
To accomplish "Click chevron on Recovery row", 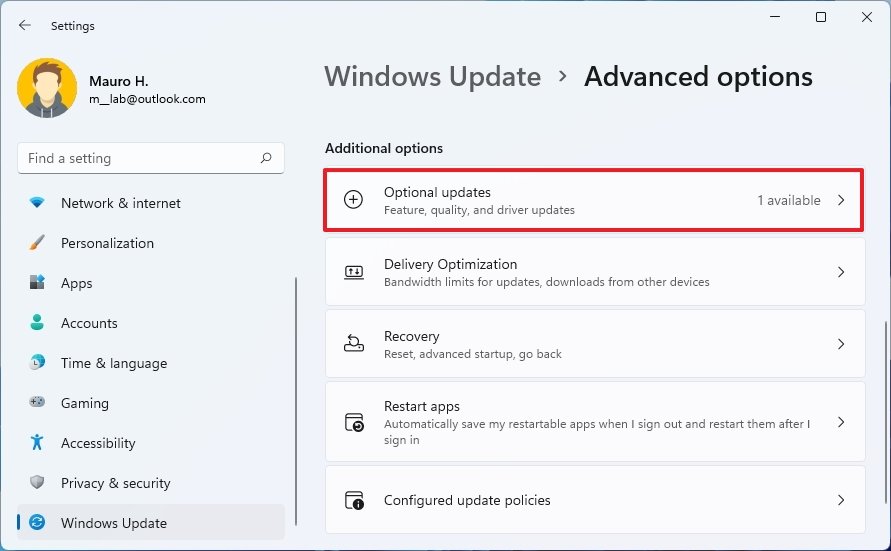I will coord(841,344).
